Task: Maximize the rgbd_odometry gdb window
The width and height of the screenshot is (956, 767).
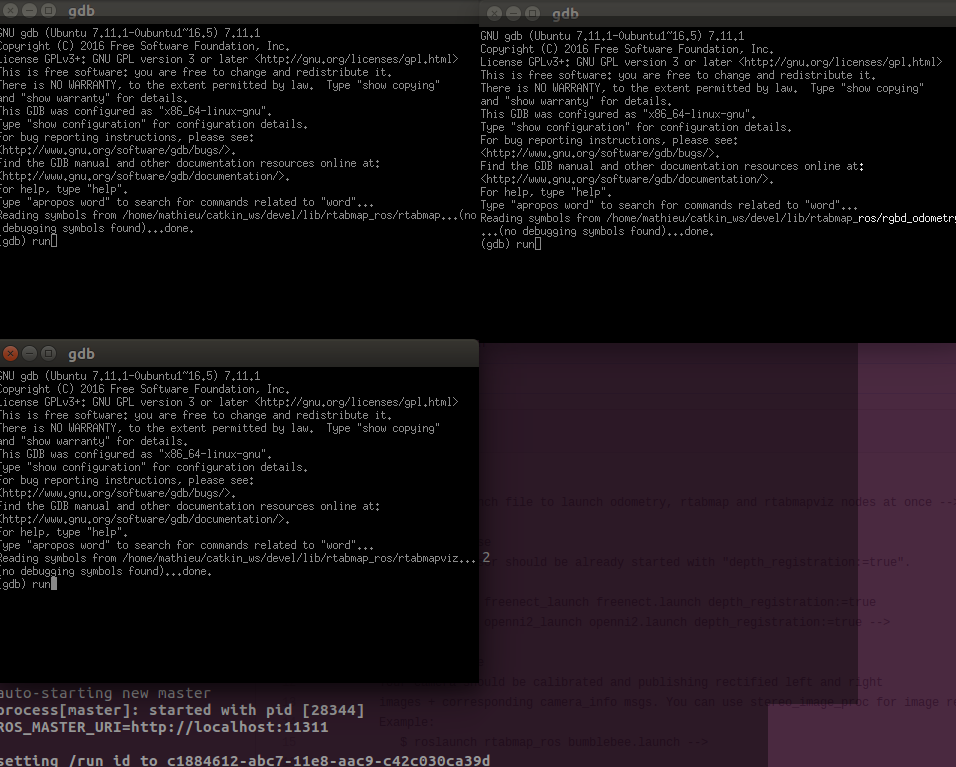Action: (532, 13)
